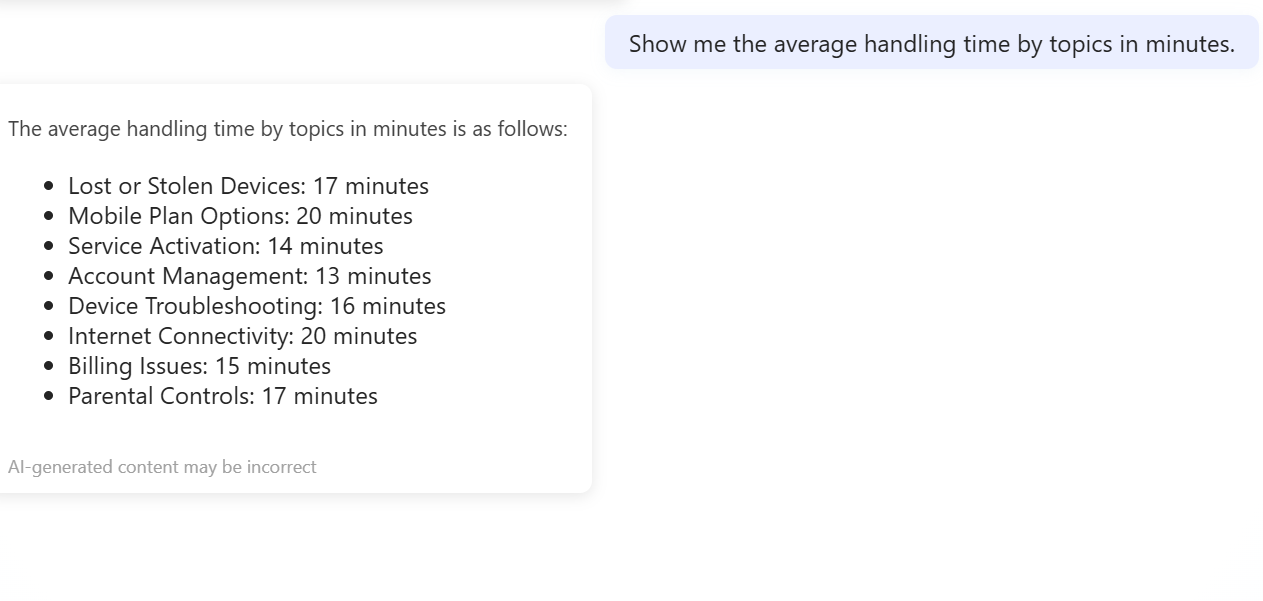
Task: Click the word "minutes" in the user message
Action: (x=1189, y=44)
